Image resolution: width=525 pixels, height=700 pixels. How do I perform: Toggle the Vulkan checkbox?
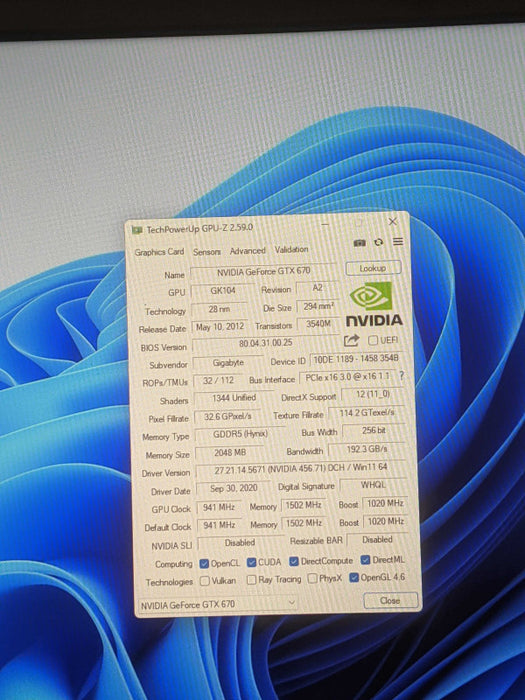tap(205, 581)
